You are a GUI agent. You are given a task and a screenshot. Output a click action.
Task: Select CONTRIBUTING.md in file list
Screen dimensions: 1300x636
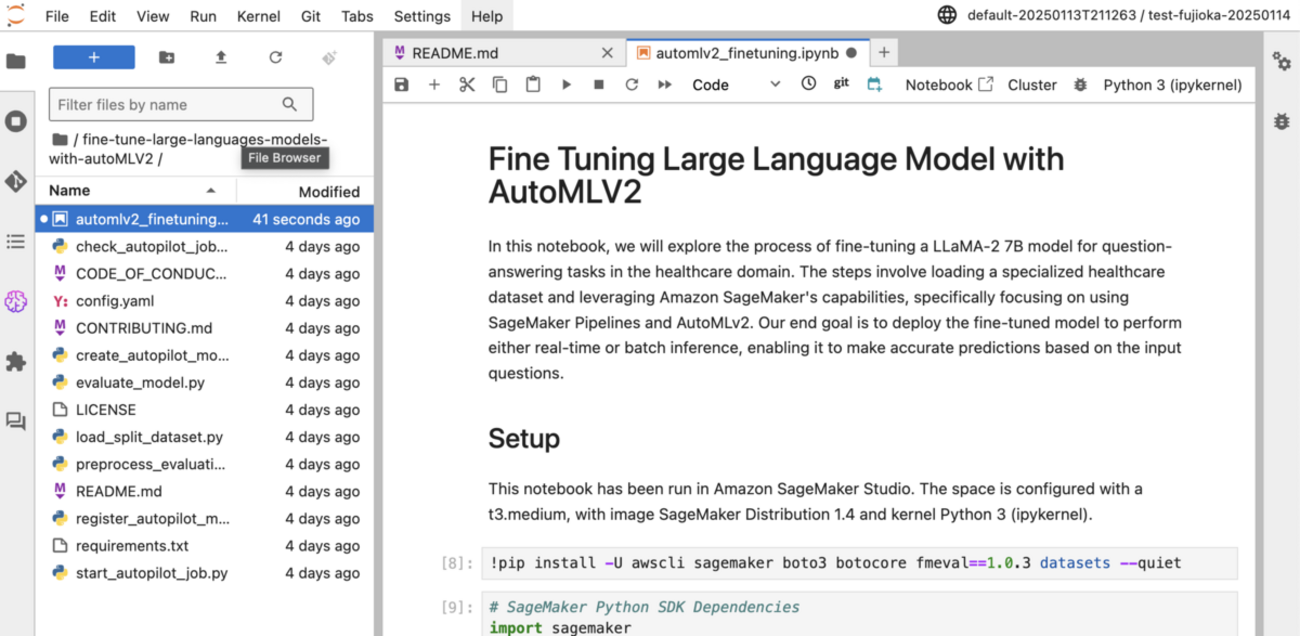pyautogui.click(x=205, y=328)
